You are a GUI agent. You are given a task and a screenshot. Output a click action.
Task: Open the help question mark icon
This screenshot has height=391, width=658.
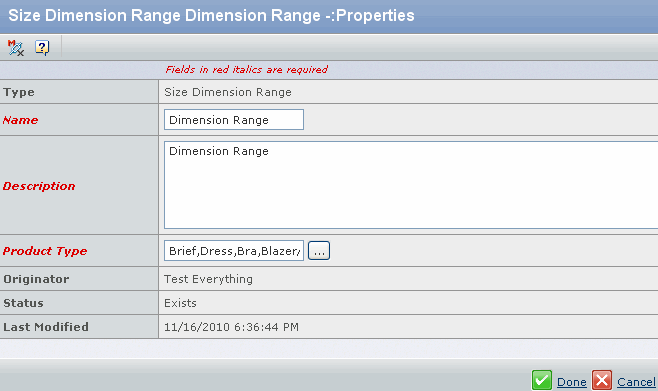pos(42,47)
